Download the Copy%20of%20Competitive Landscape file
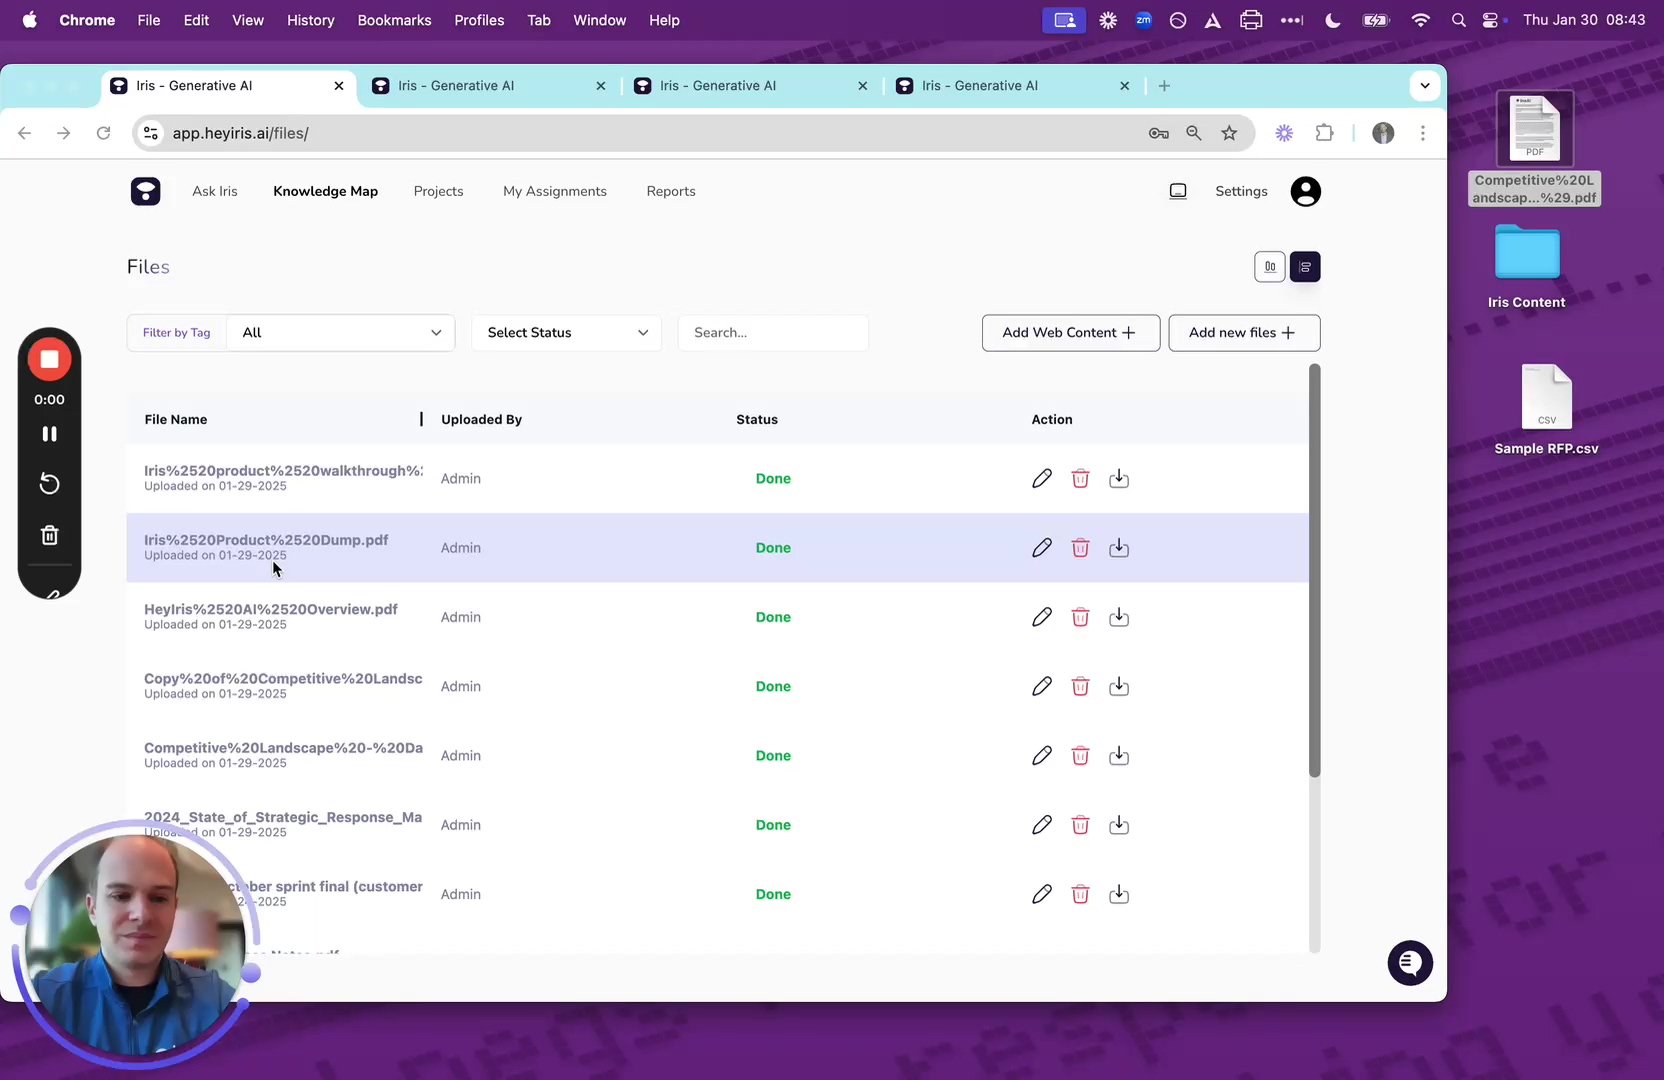 pos(1119,686)
